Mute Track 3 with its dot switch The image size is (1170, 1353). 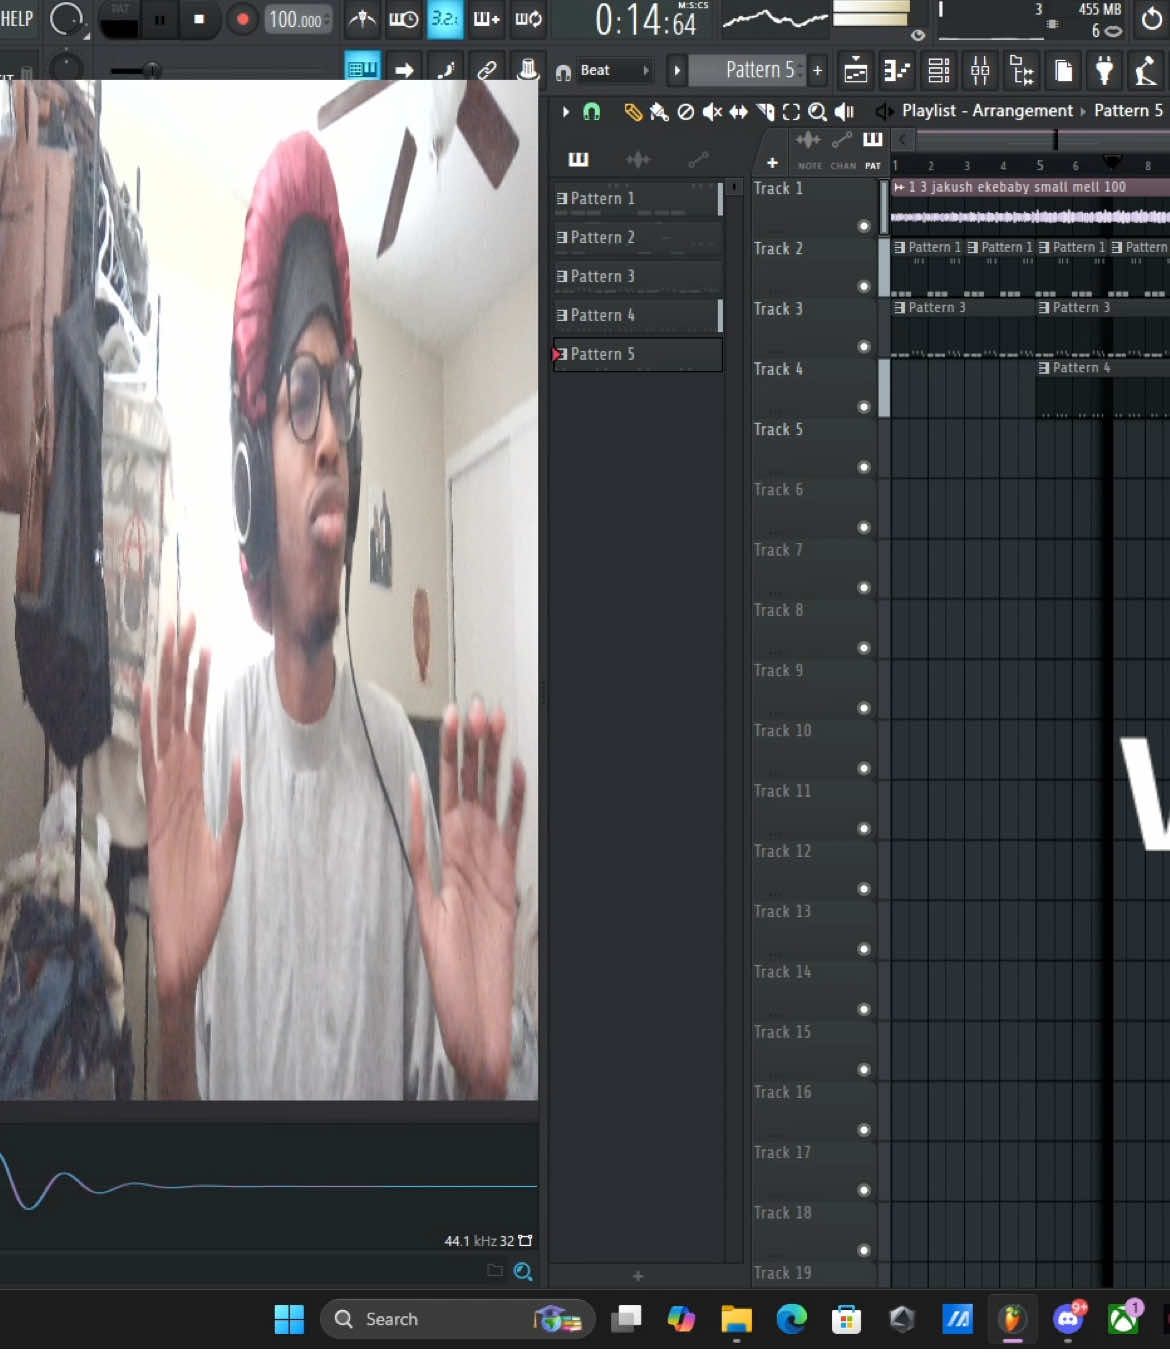[x=864, y=347]
